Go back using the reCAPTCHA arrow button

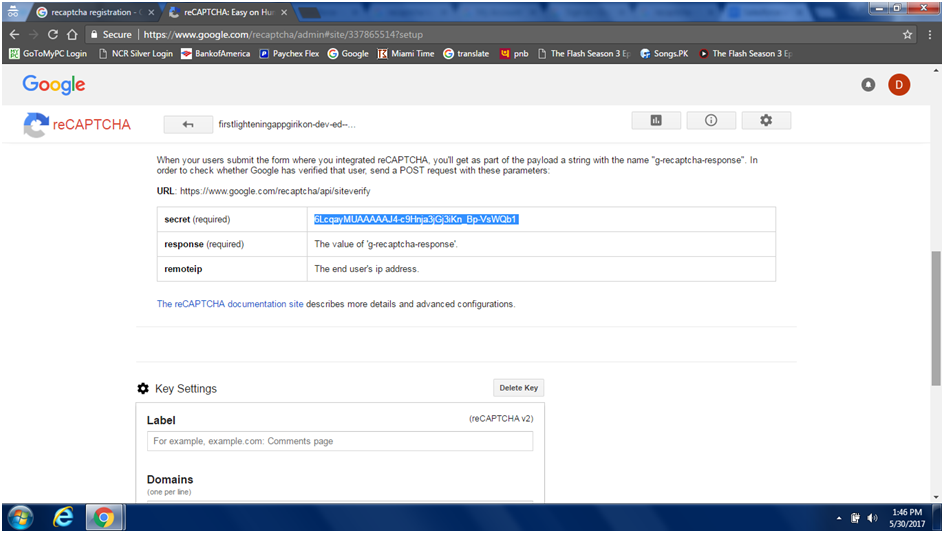[x=189, y=124]
